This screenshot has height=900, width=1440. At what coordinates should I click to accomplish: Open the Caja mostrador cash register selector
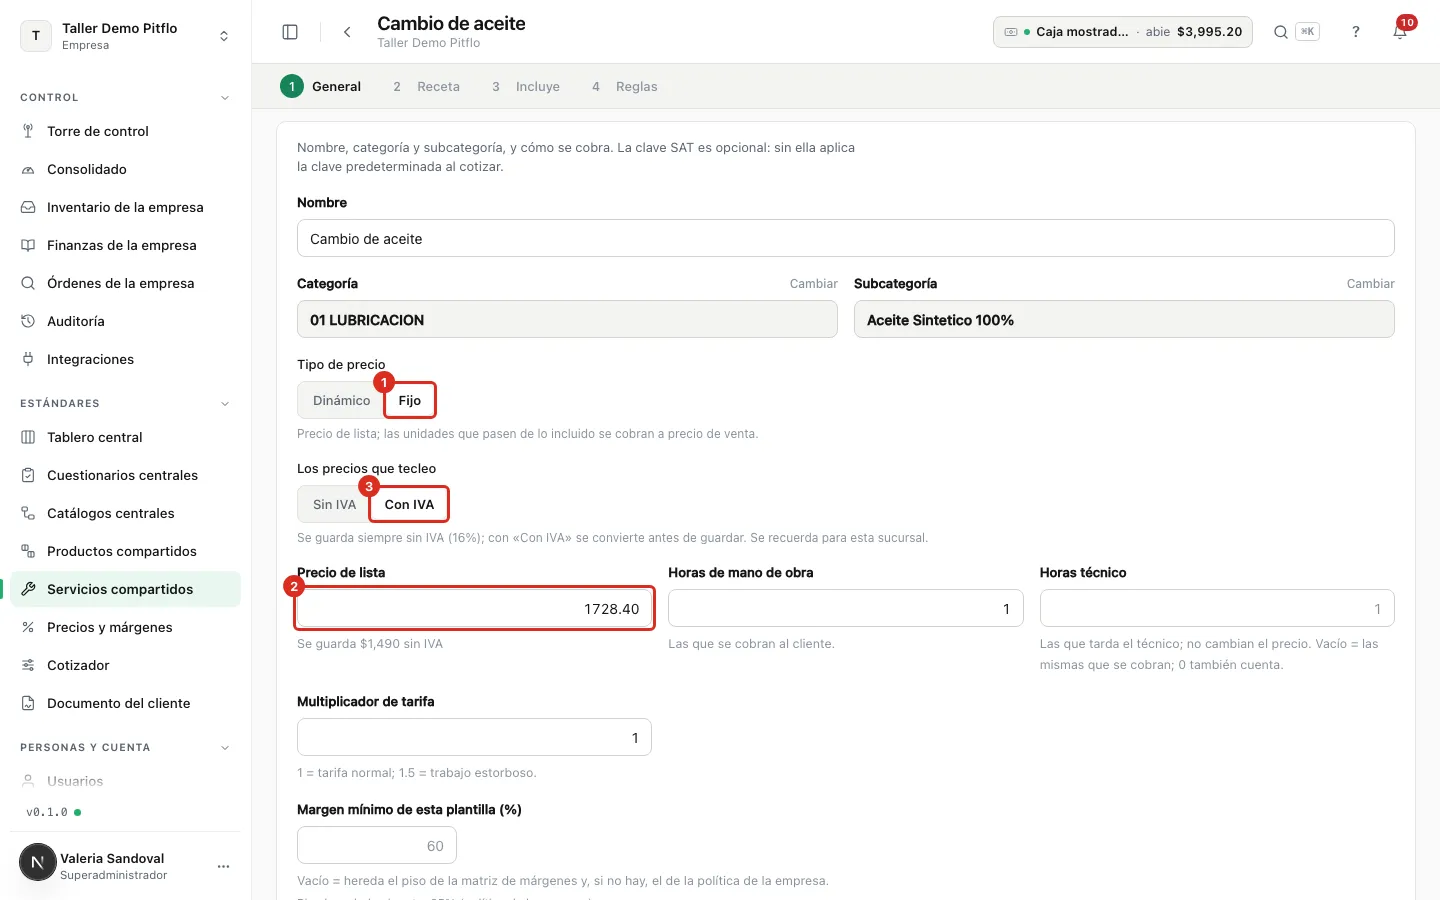[x=1122, y=32]
